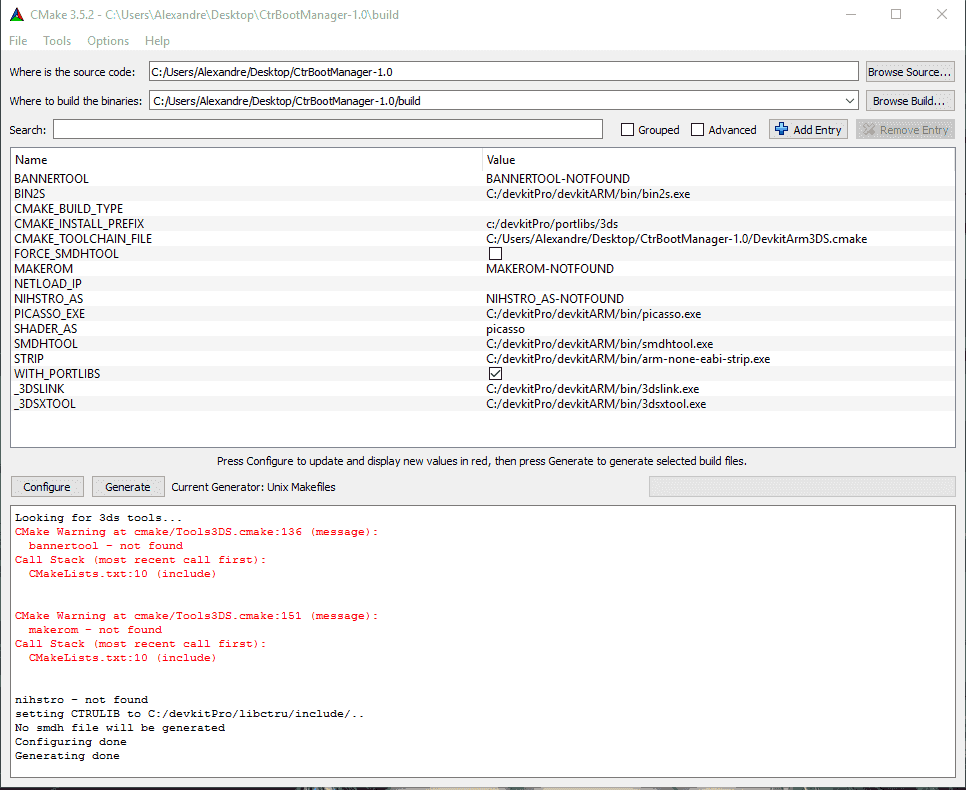The height and width of the screenshot is (790, 966).
Task: Select the CMAKE_BUILD_TYPE row
Action: point(483,208)
